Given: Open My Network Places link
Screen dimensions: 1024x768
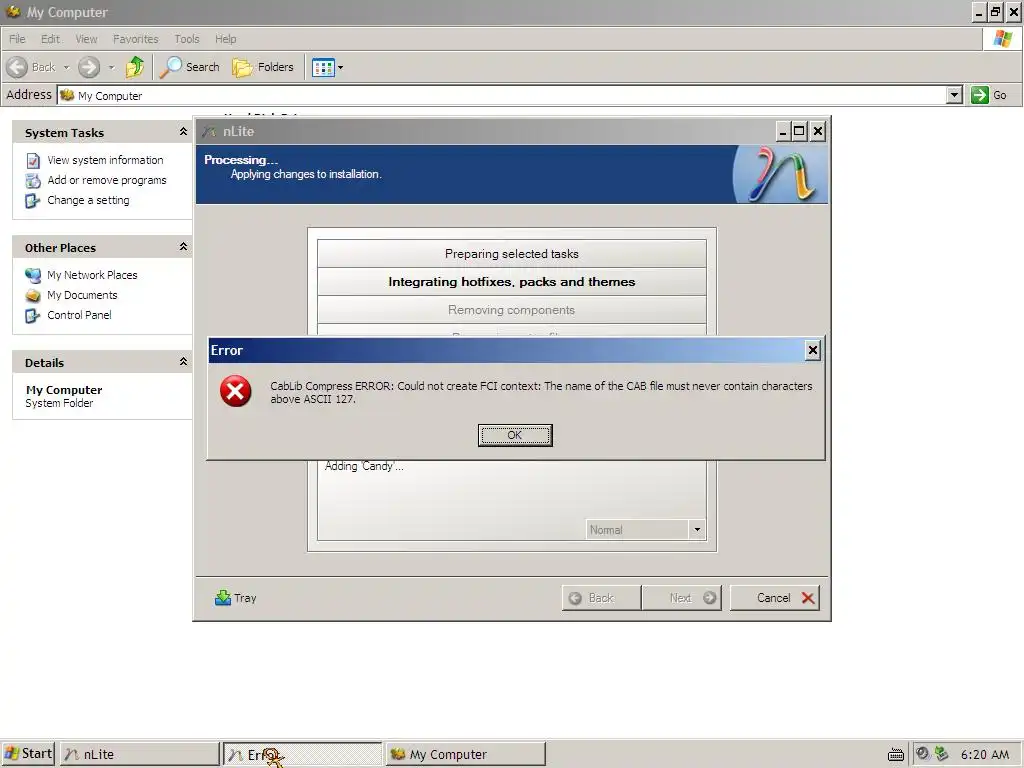Looking at the screenshot, I should pyautogui.click(x=92, y=275).
